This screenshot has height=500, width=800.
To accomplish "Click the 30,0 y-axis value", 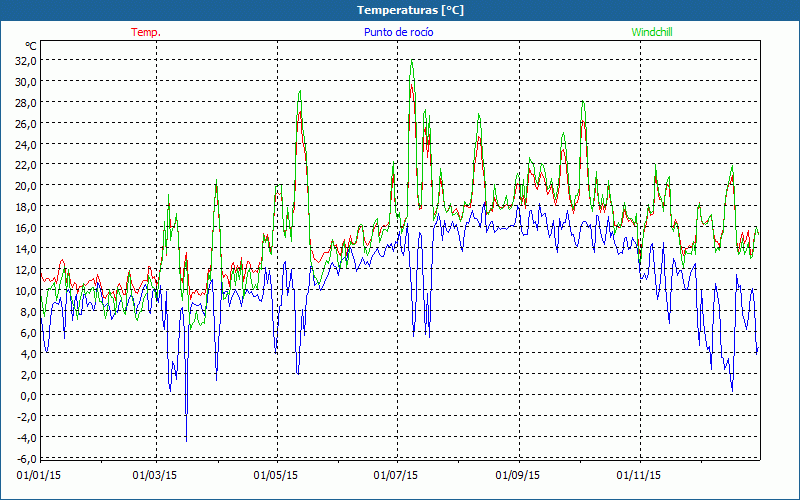I will pyautogui.click(x=26, y=81).
